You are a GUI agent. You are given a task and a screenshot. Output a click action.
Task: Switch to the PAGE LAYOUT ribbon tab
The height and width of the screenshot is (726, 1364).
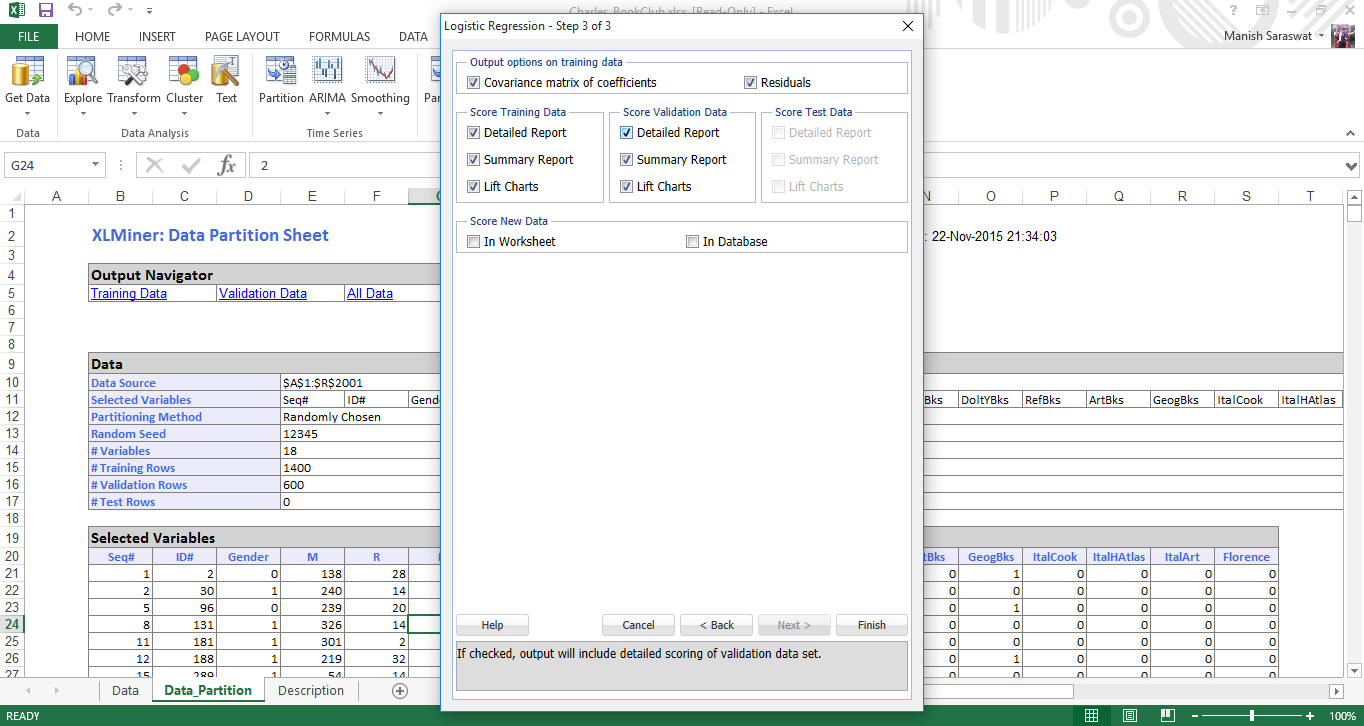(242, 37)
